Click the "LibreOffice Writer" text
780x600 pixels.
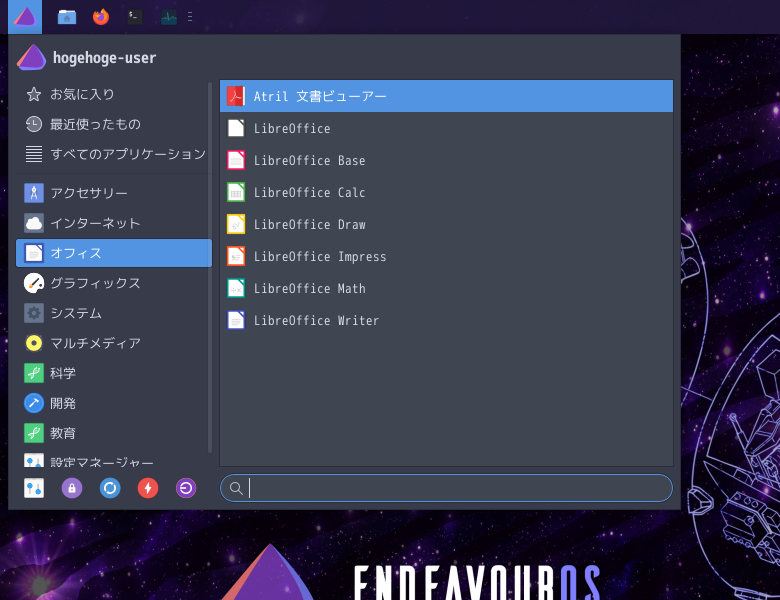click(x=316, y=320)
